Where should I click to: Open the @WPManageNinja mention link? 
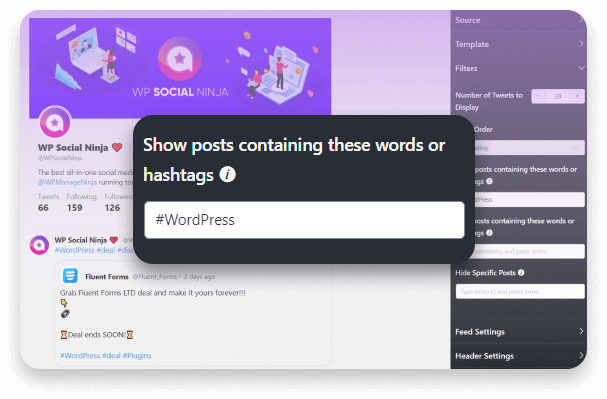click(67, 182)
